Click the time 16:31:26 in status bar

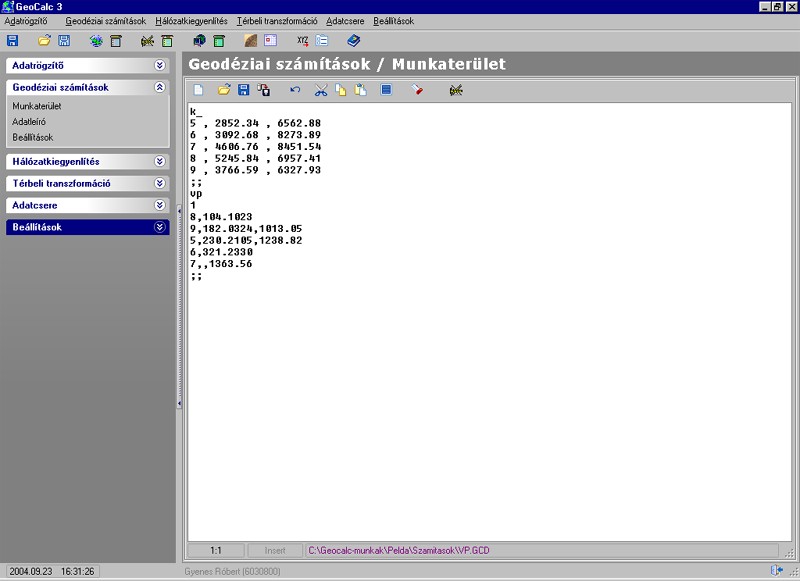(78, 571)
